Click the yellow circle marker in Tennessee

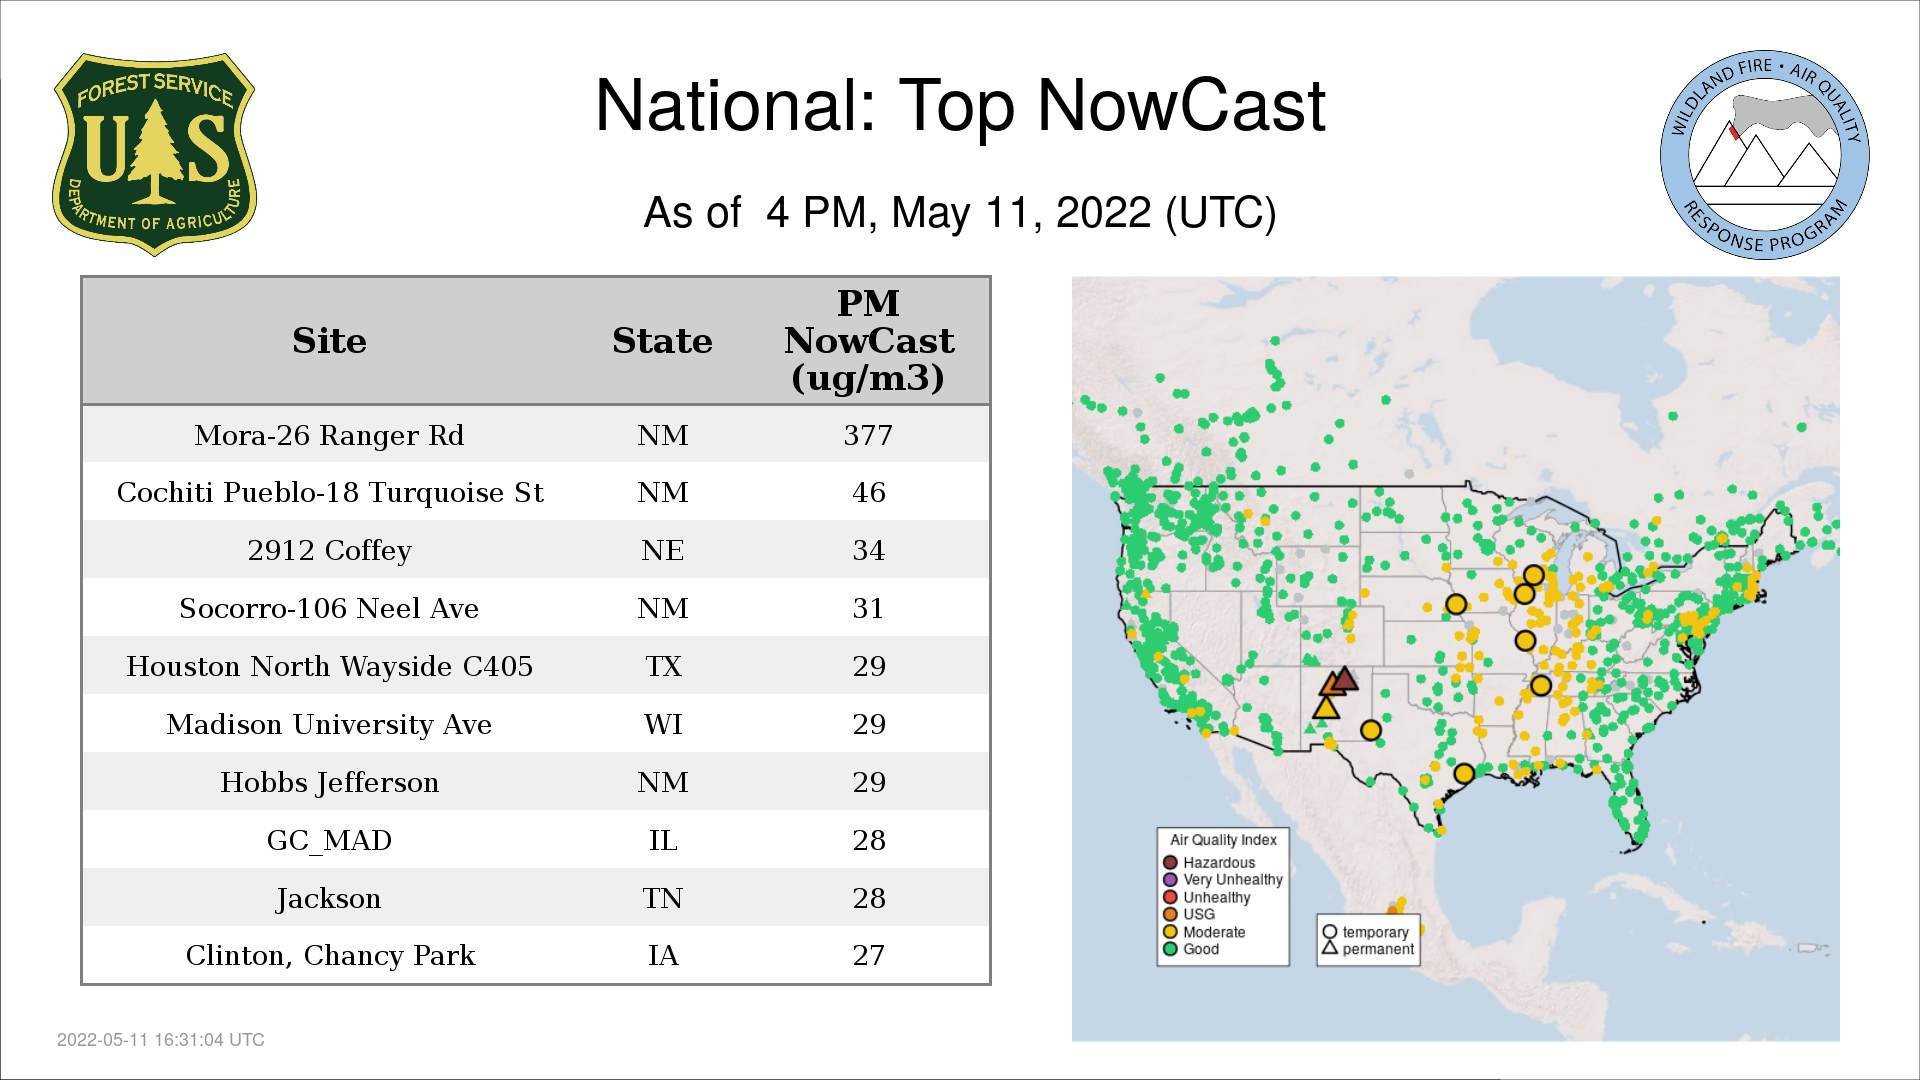click(x=1541, y=686)
